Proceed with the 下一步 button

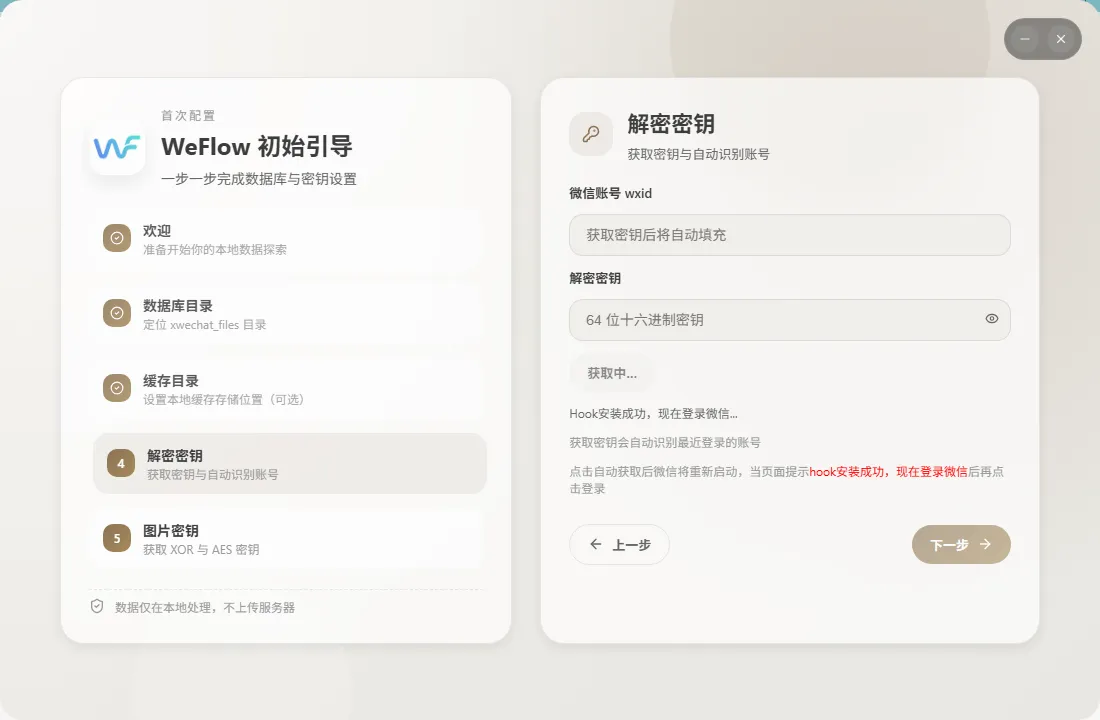[x=961, y=545]
